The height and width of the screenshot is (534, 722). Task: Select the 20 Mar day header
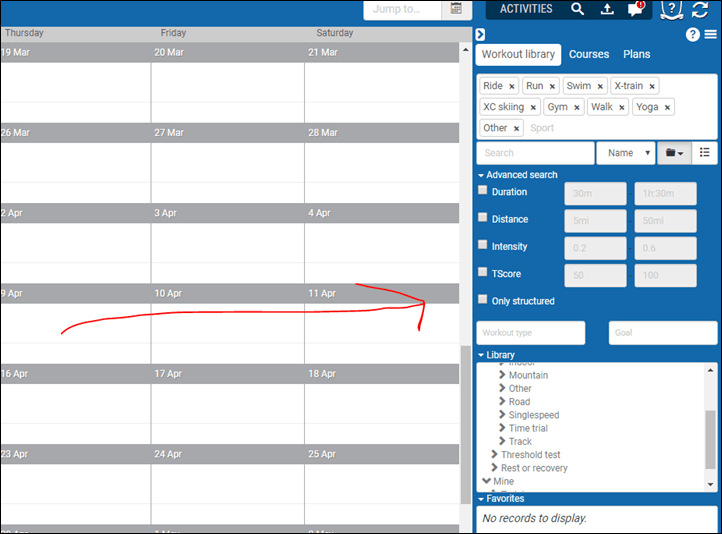point(227,52)
